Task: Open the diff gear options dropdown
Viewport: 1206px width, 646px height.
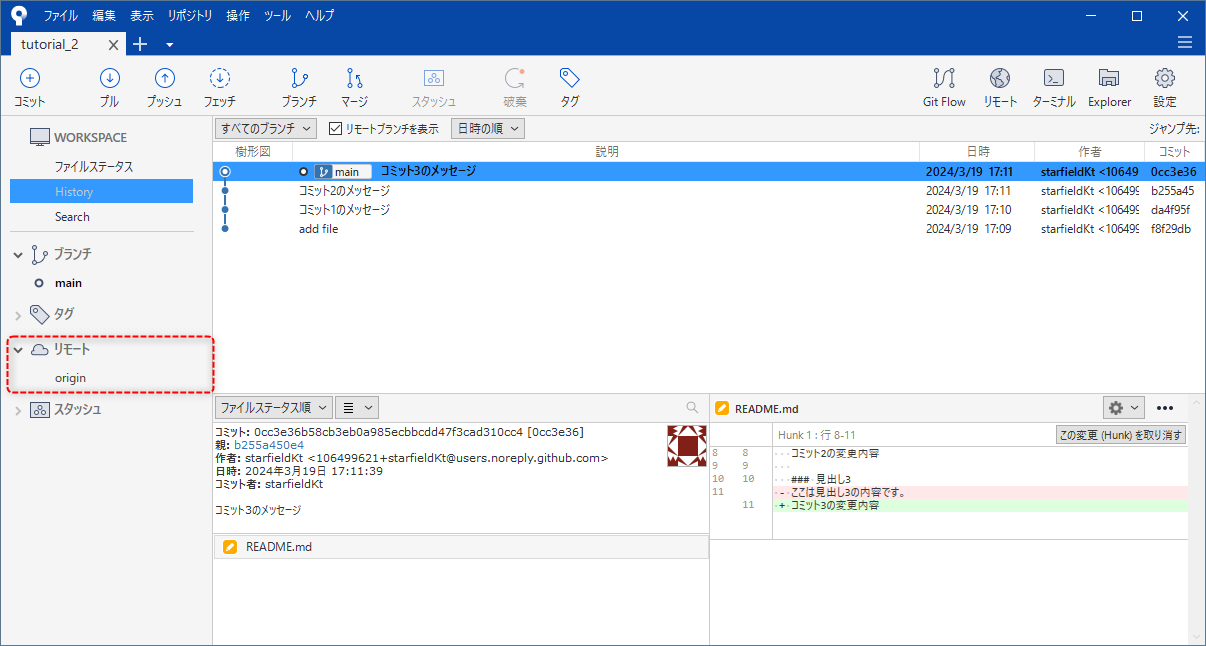Action: pyautogui.click(x=1123, y=407)
